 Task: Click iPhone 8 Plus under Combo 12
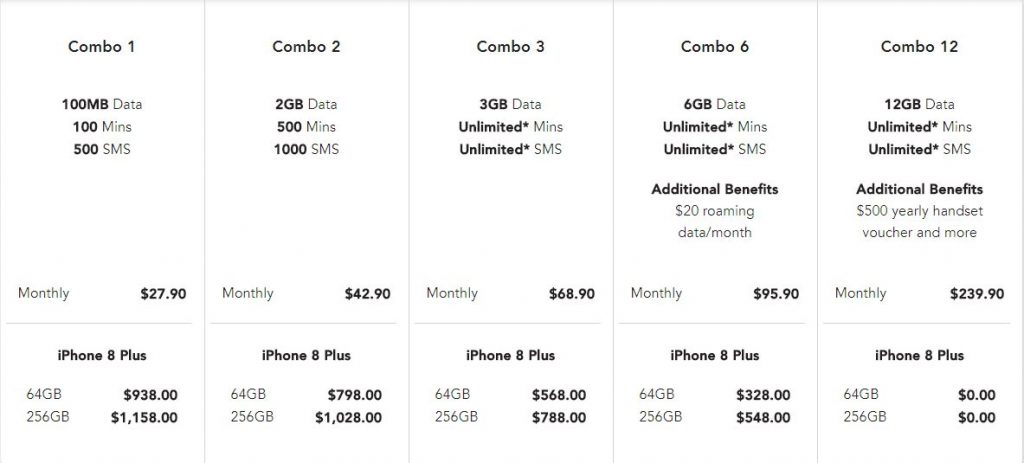click(919, 356)
